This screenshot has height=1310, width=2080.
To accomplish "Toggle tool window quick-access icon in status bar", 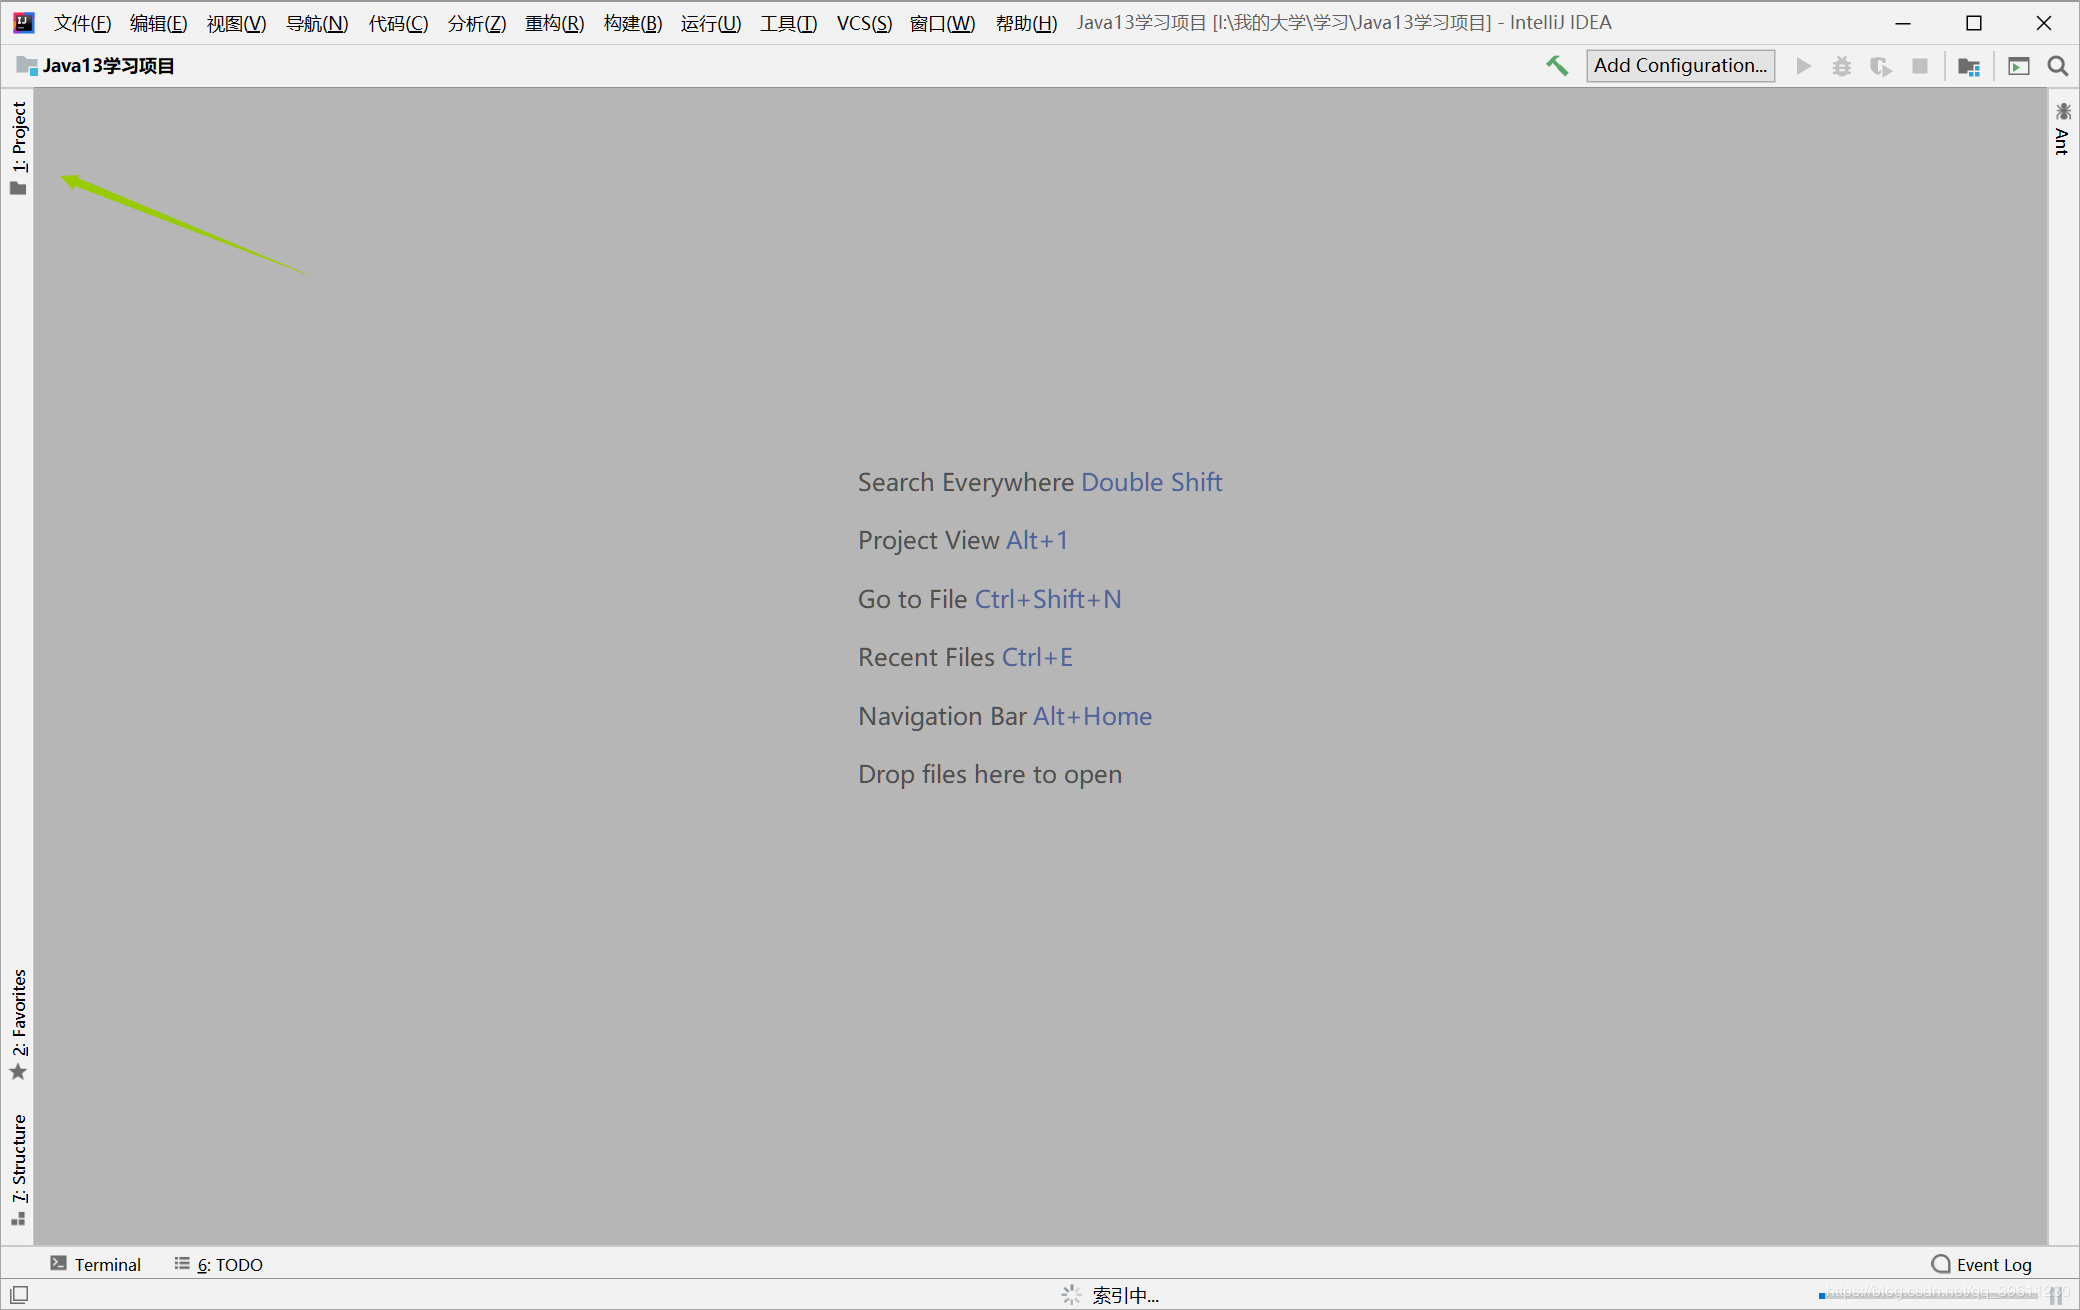I will pos(19,1294).
